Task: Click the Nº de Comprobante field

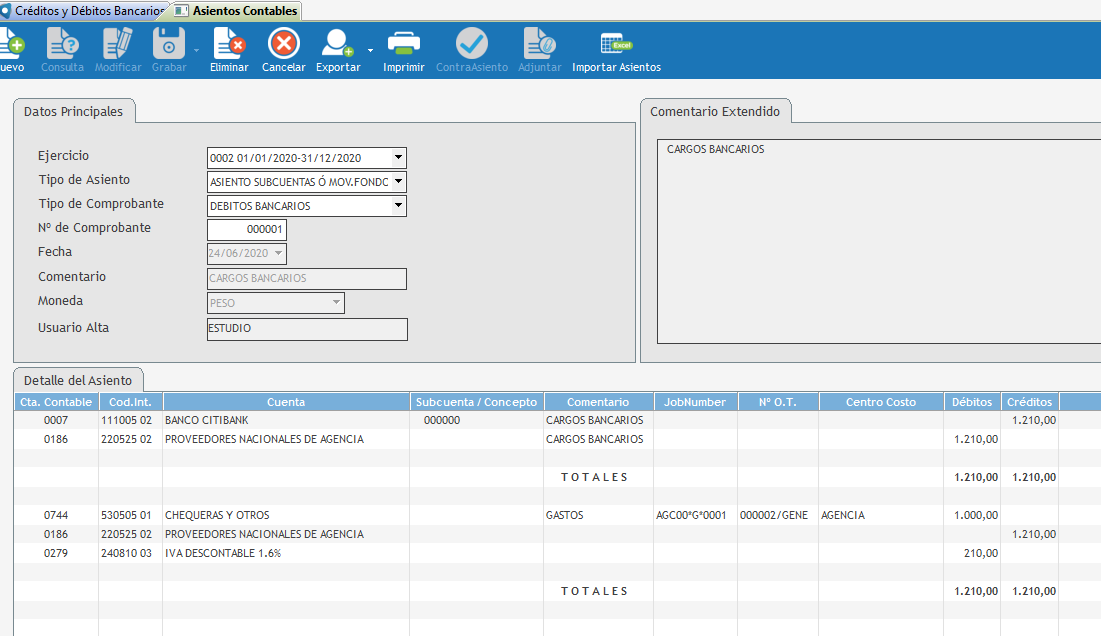Action: pyautogui.click(x=246, y=229)
